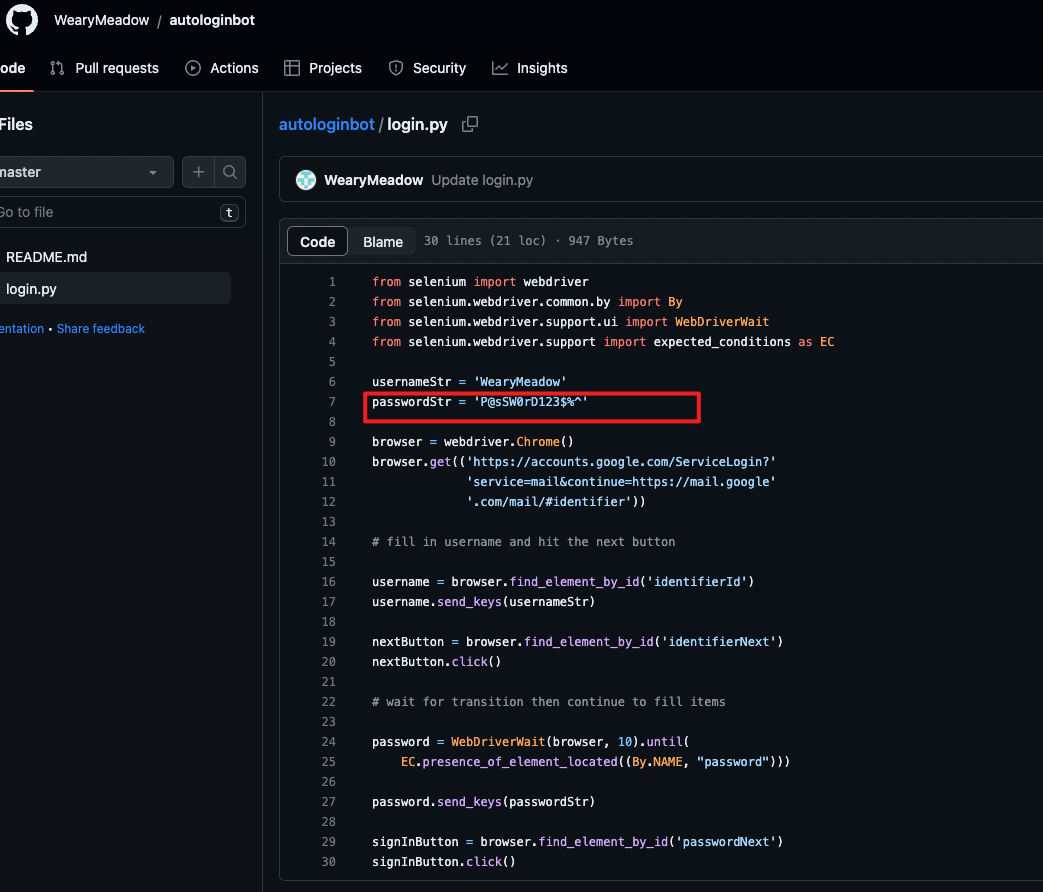The width and height of the screenshot is (1043, 892).
Task: Open README.md in the file tree
Action: pos(47,257)
